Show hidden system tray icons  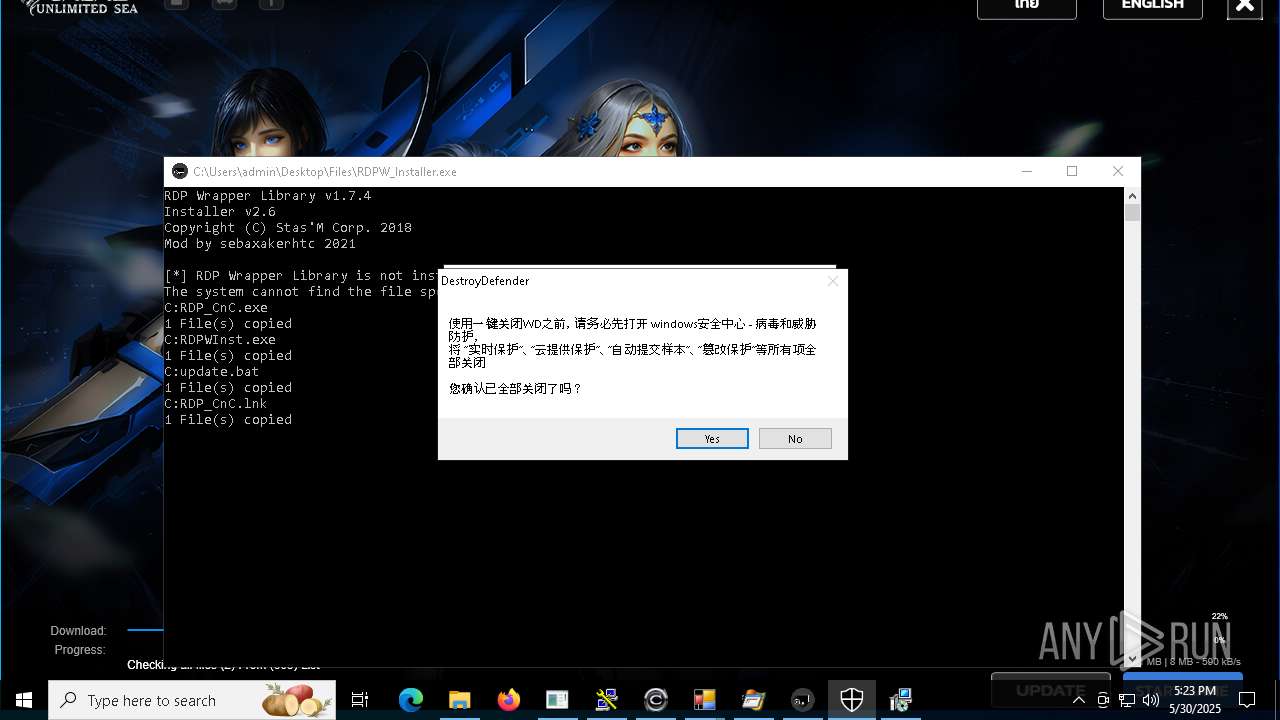[x=1078, y=700]
